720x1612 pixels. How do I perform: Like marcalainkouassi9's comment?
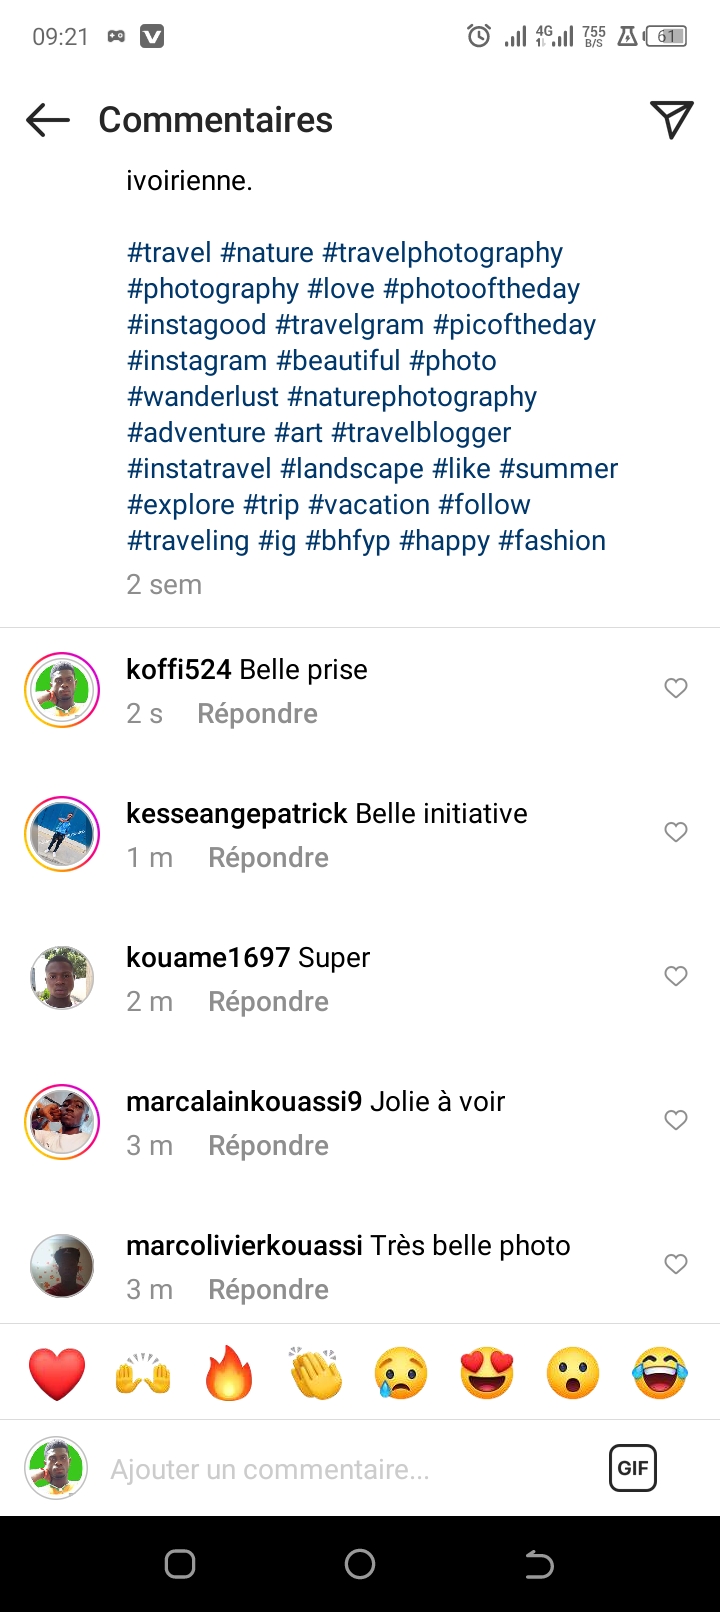point(676,1120)
